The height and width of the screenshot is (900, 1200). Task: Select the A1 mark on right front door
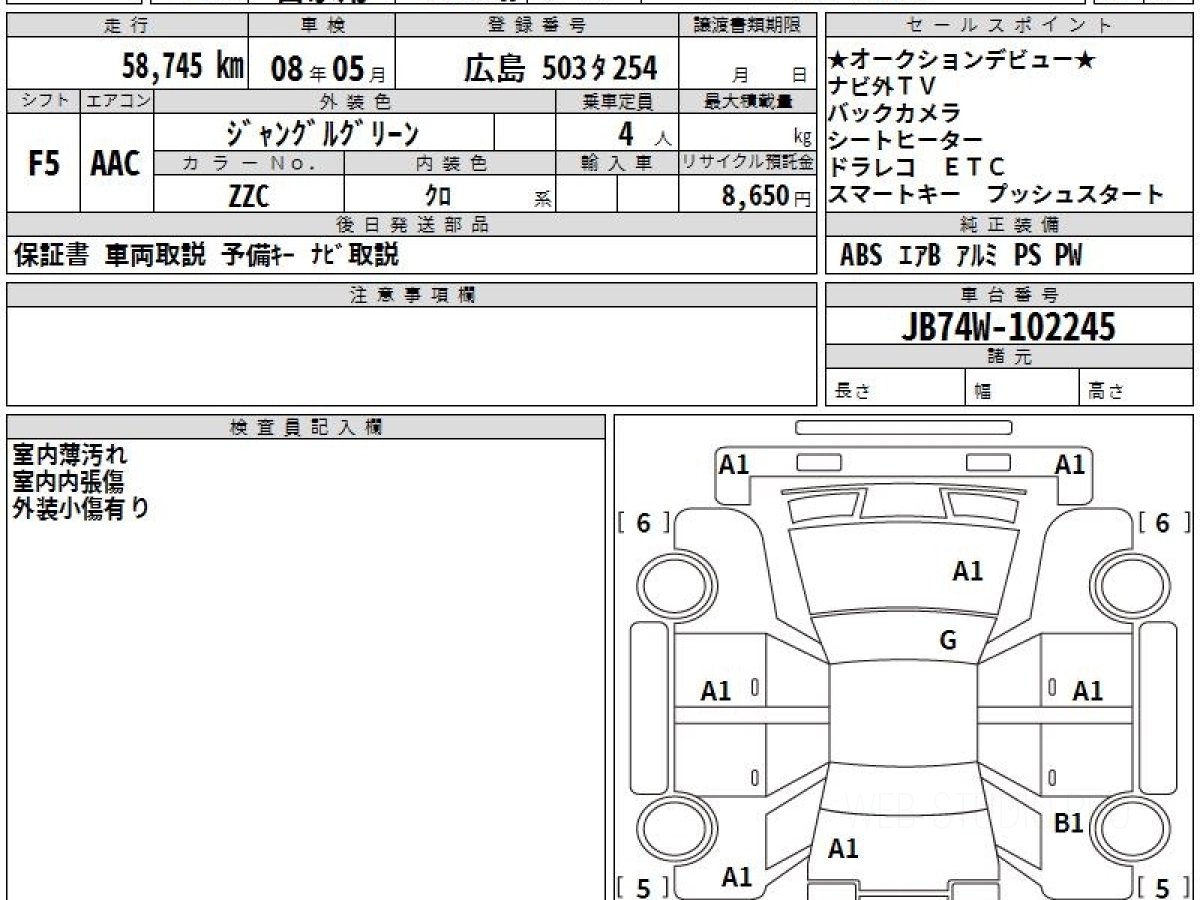pos(1087,691)
